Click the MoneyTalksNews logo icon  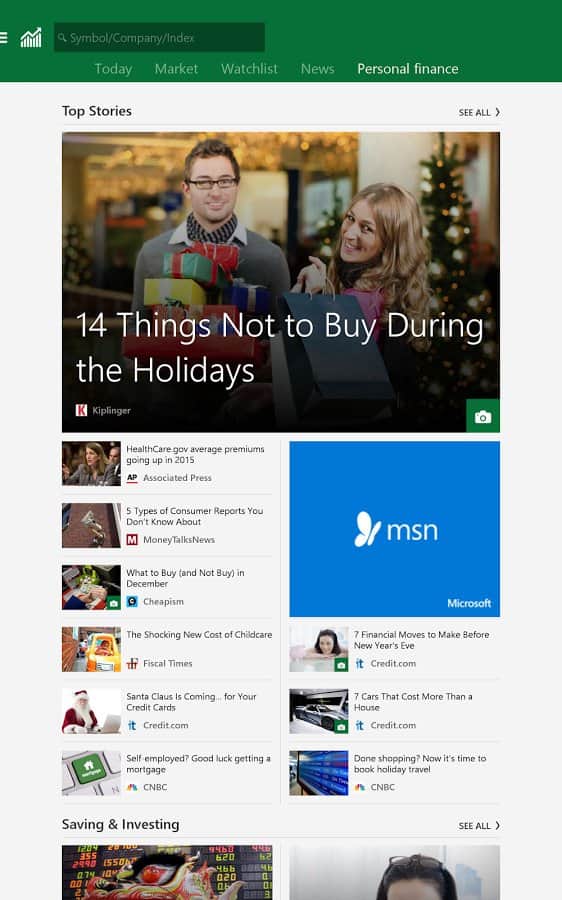click(132, 540)
